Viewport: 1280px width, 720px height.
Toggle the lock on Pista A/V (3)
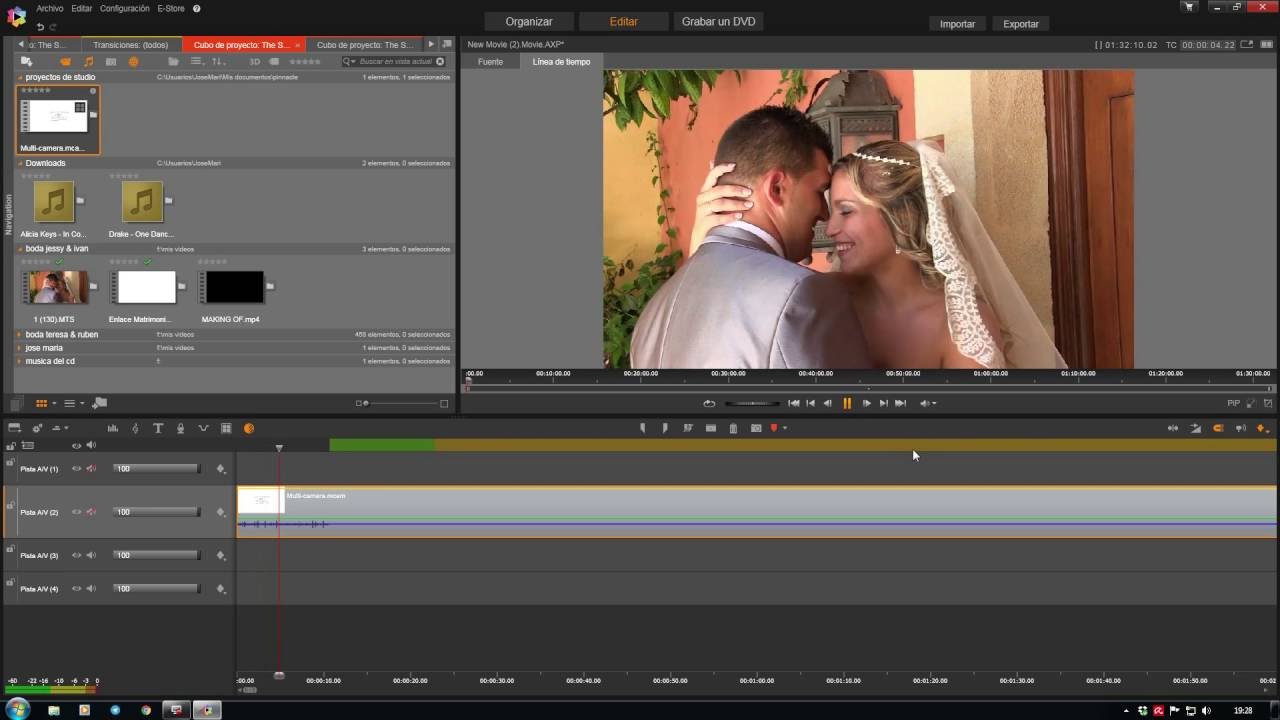10,550
